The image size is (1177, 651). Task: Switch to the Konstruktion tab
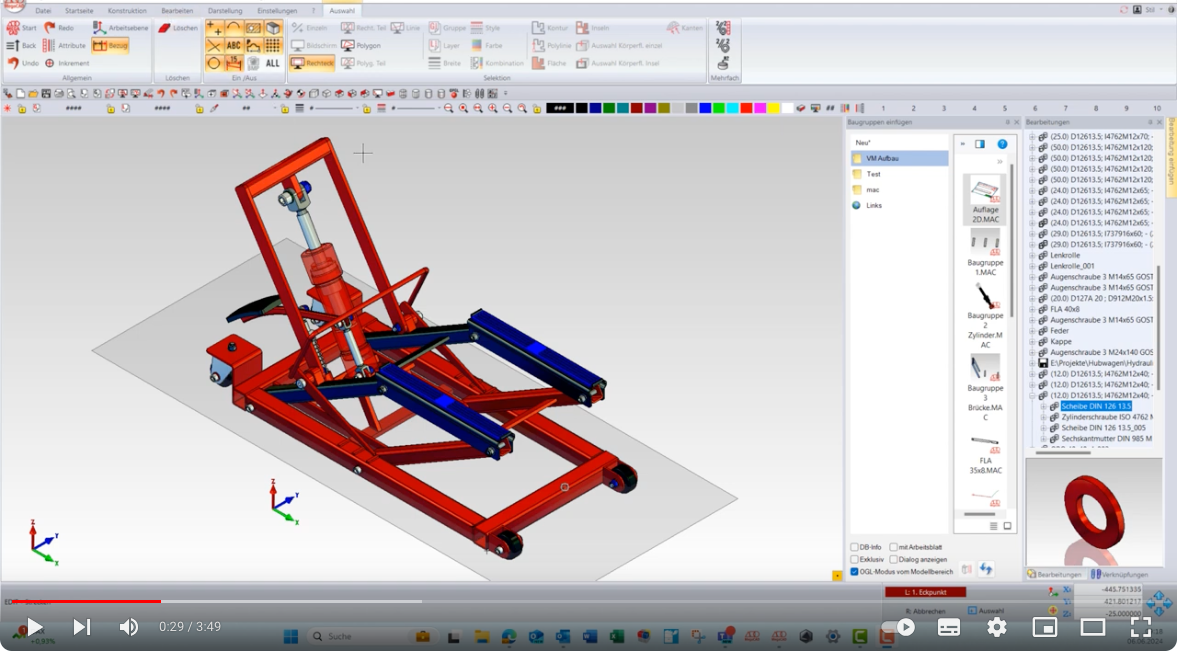(127, 11)
